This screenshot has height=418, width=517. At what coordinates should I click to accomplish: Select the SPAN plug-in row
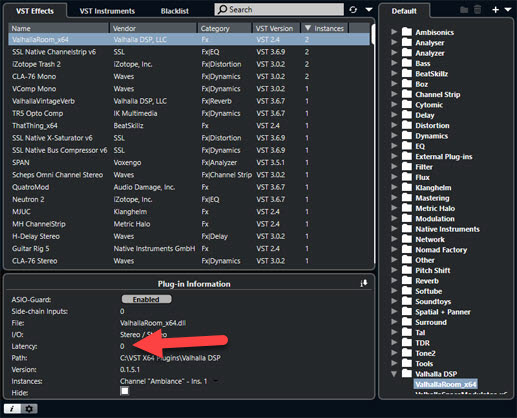tap(189, 162)
